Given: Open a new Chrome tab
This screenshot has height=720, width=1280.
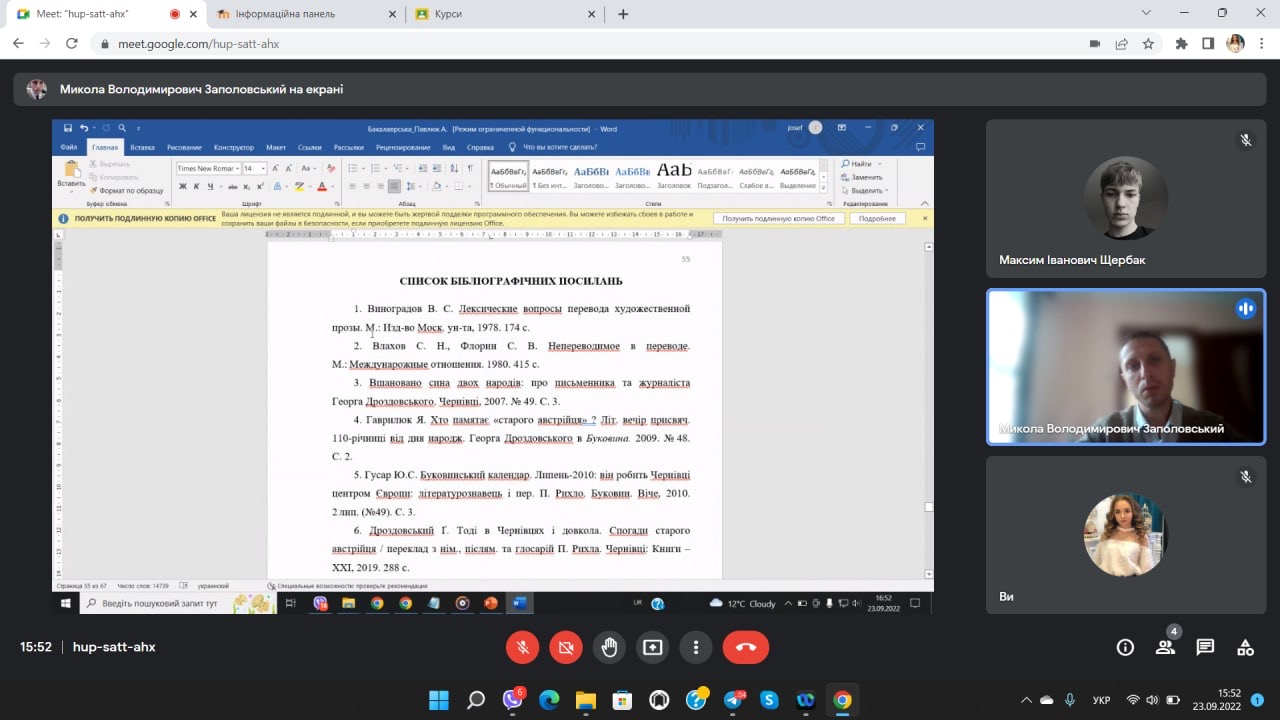Looking at the screenshot, I should tap(623, 14).
